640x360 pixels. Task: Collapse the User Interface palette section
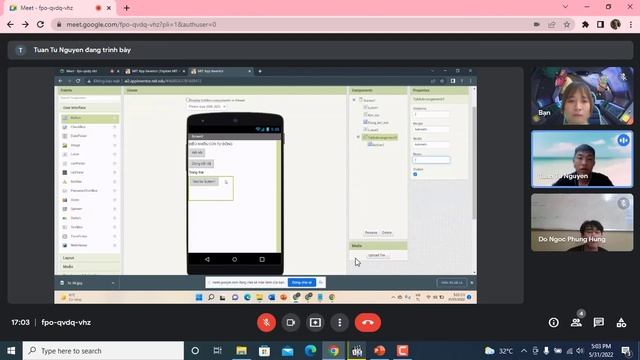point(90,108)
